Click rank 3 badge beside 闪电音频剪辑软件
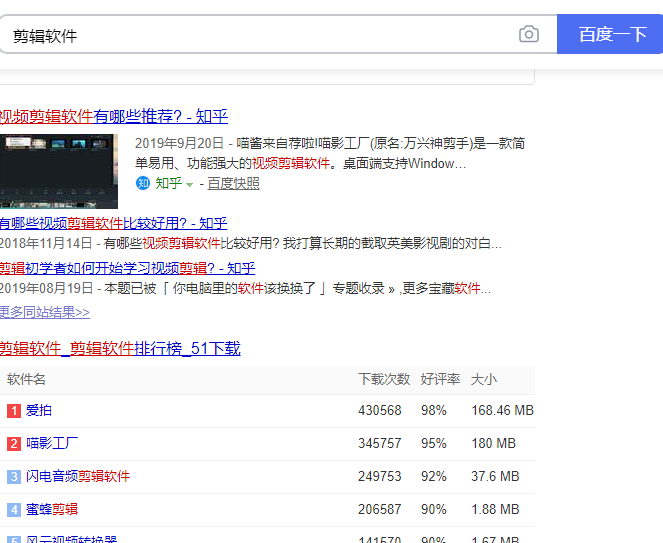The width and height of the screenshot is (663, 543). pos(14,477)
